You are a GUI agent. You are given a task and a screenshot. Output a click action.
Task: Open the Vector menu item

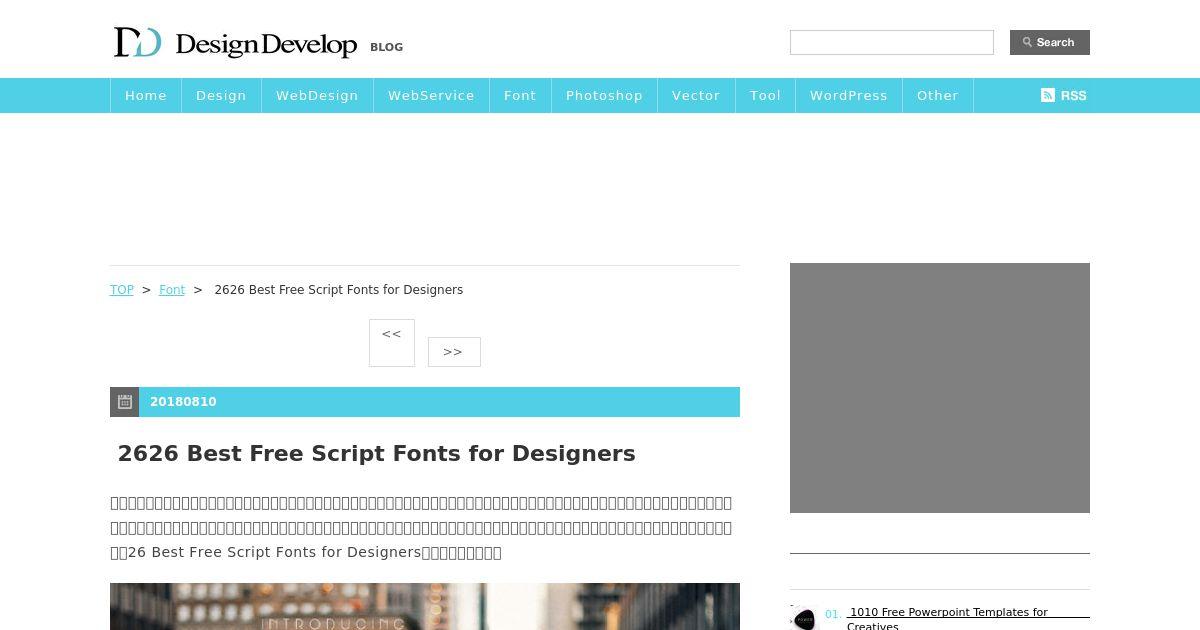point(696,95)
